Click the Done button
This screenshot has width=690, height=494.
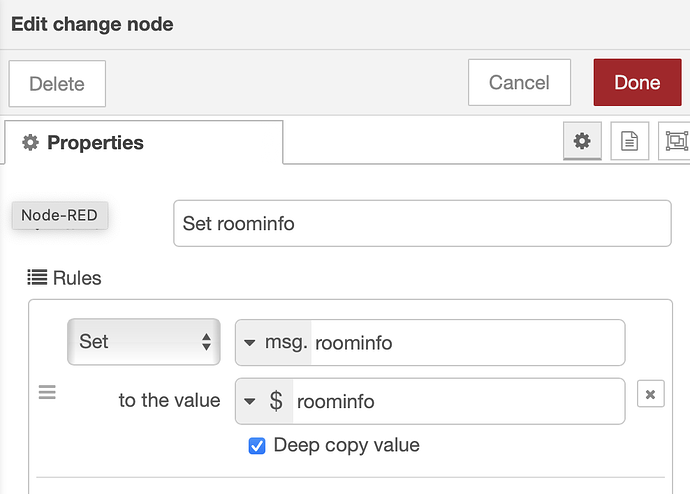[637, 82]
